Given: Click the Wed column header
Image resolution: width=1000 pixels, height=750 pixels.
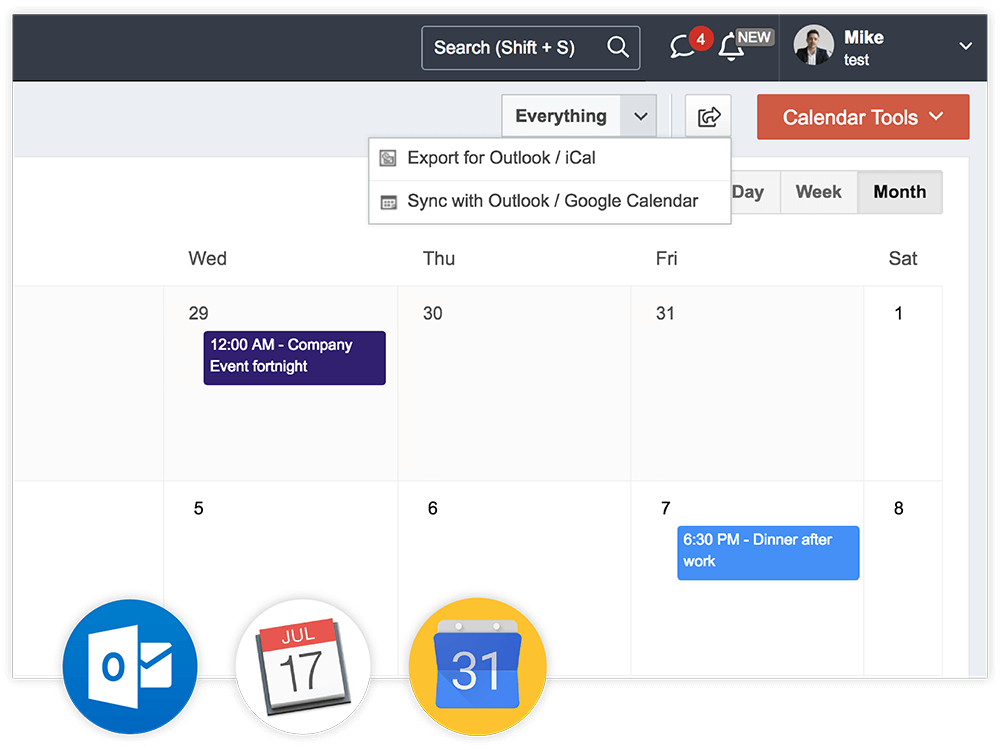Looking at the screenshot, I should click(207, 258).
